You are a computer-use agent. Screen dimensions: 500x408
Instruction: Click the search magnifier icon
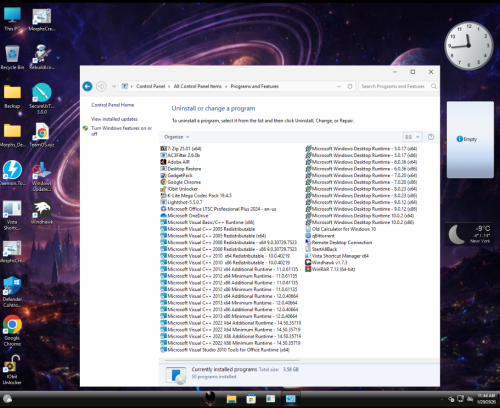[x=434, y=86]
